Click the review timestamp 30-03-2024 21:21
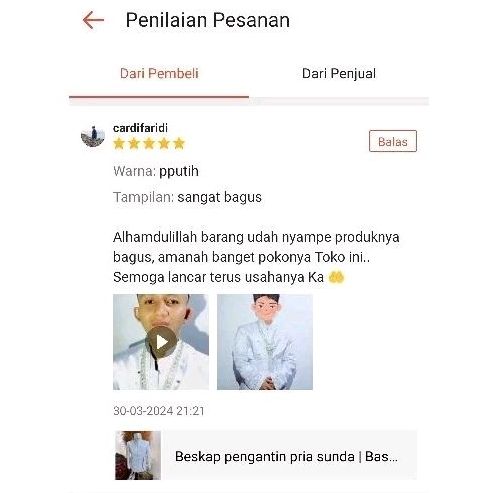 tap(159, 411)
